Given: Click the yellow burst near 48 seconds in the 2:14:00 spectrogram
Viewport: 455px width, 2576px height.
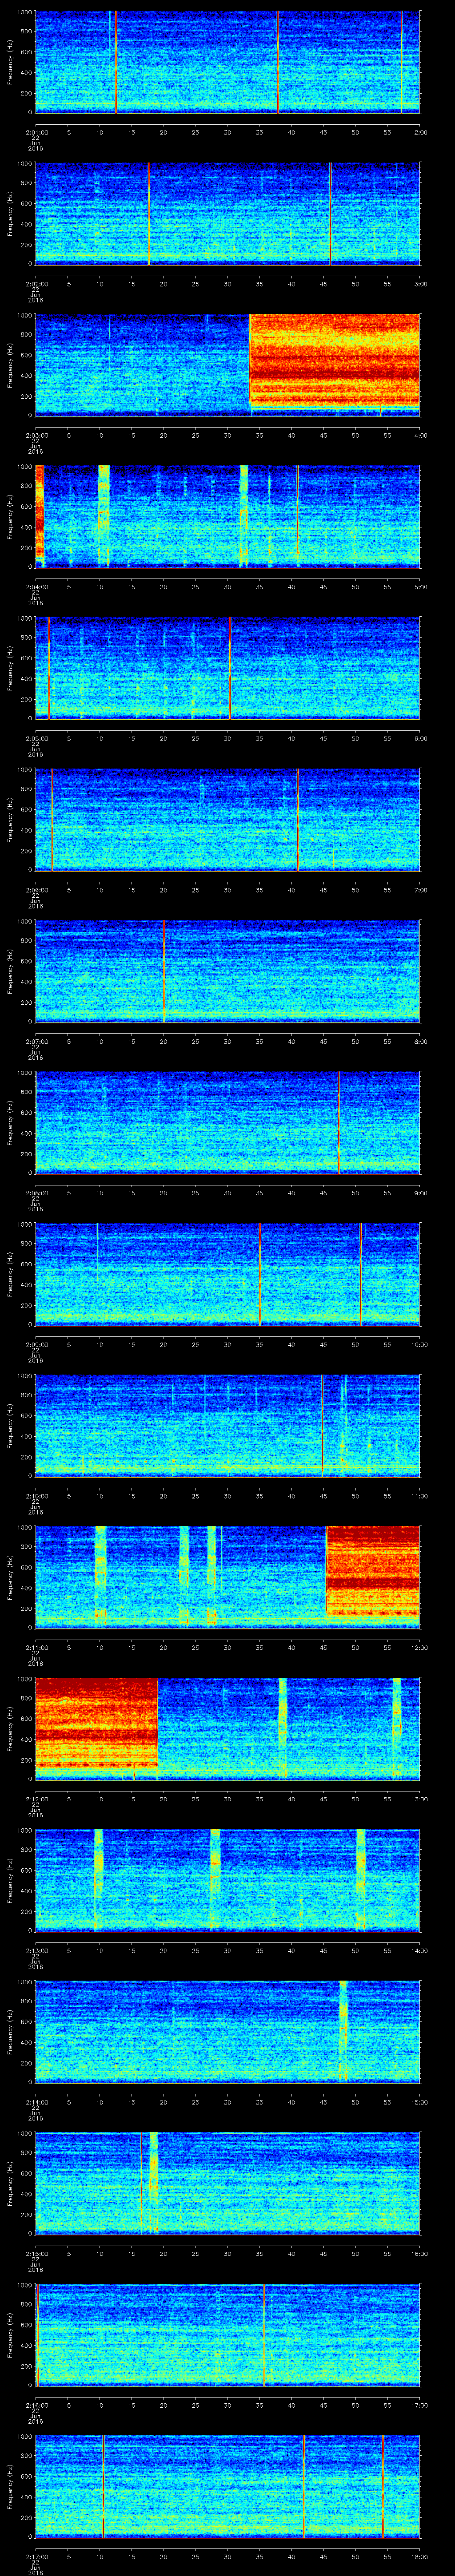Looking at the screenshot, I should (343, 2030).
